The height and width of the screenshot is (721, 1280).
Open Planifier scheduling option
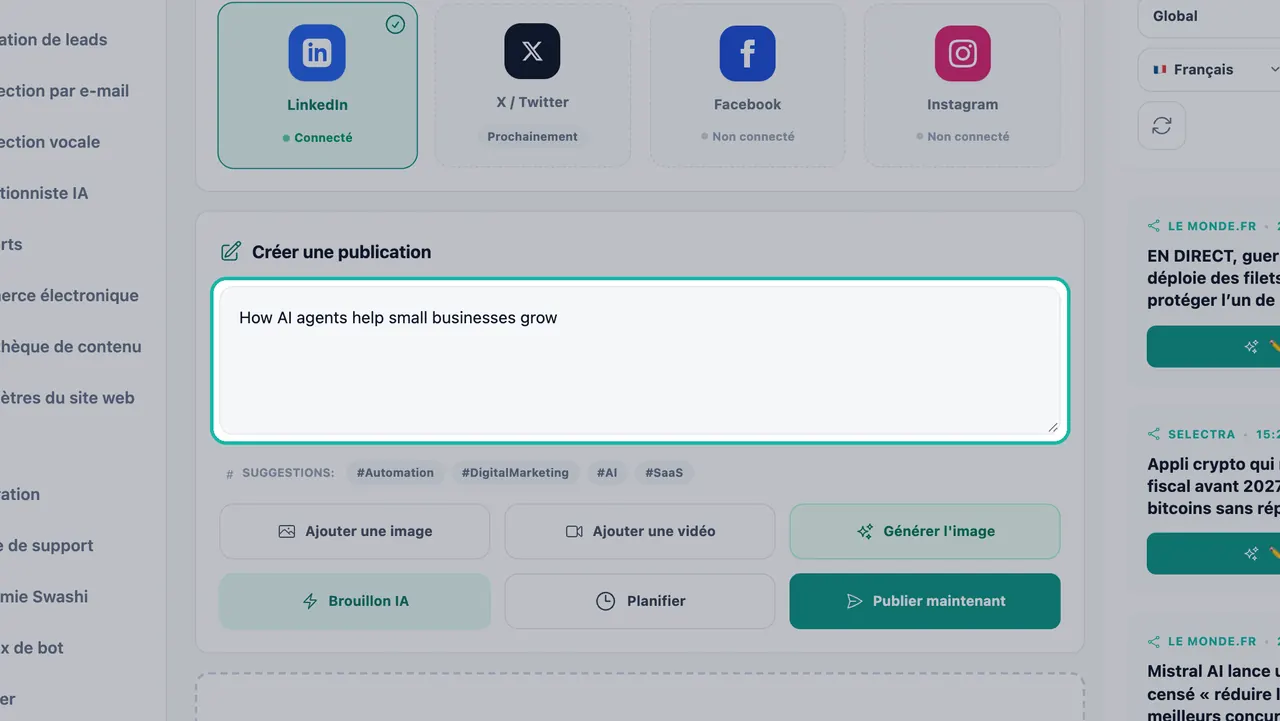640,601
